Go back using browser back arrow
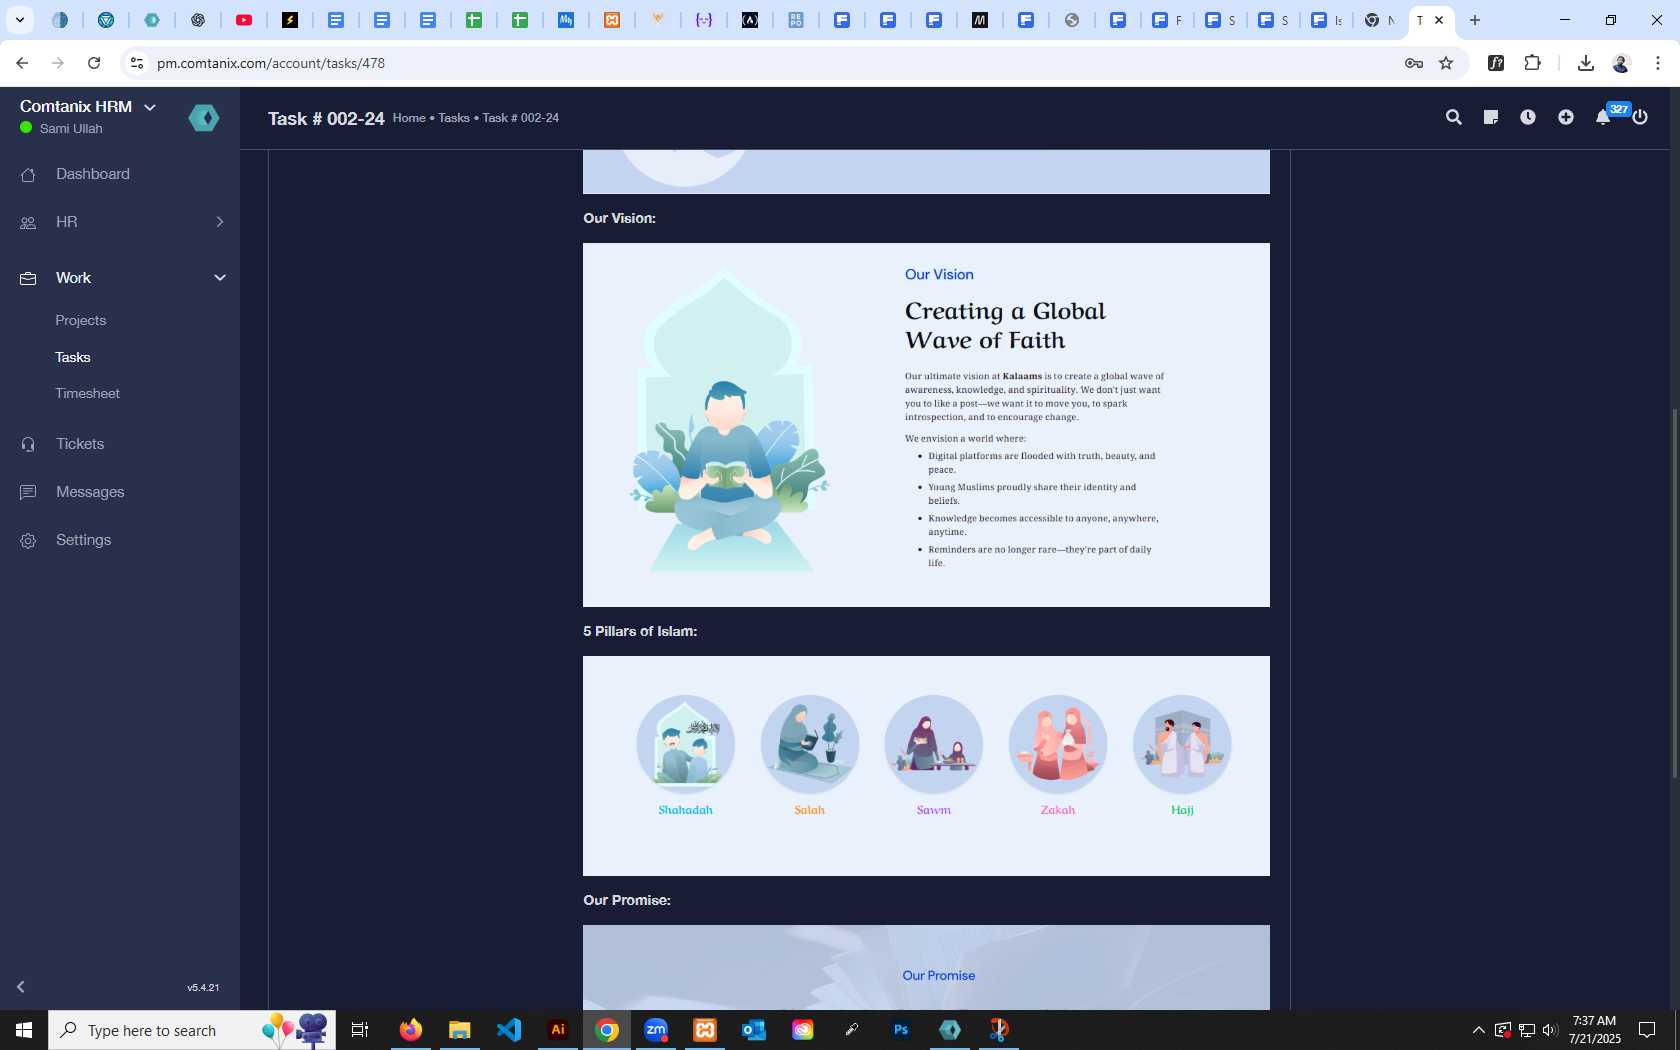The width and height of the screenshot is (1680, 1050). pos(22,63)
